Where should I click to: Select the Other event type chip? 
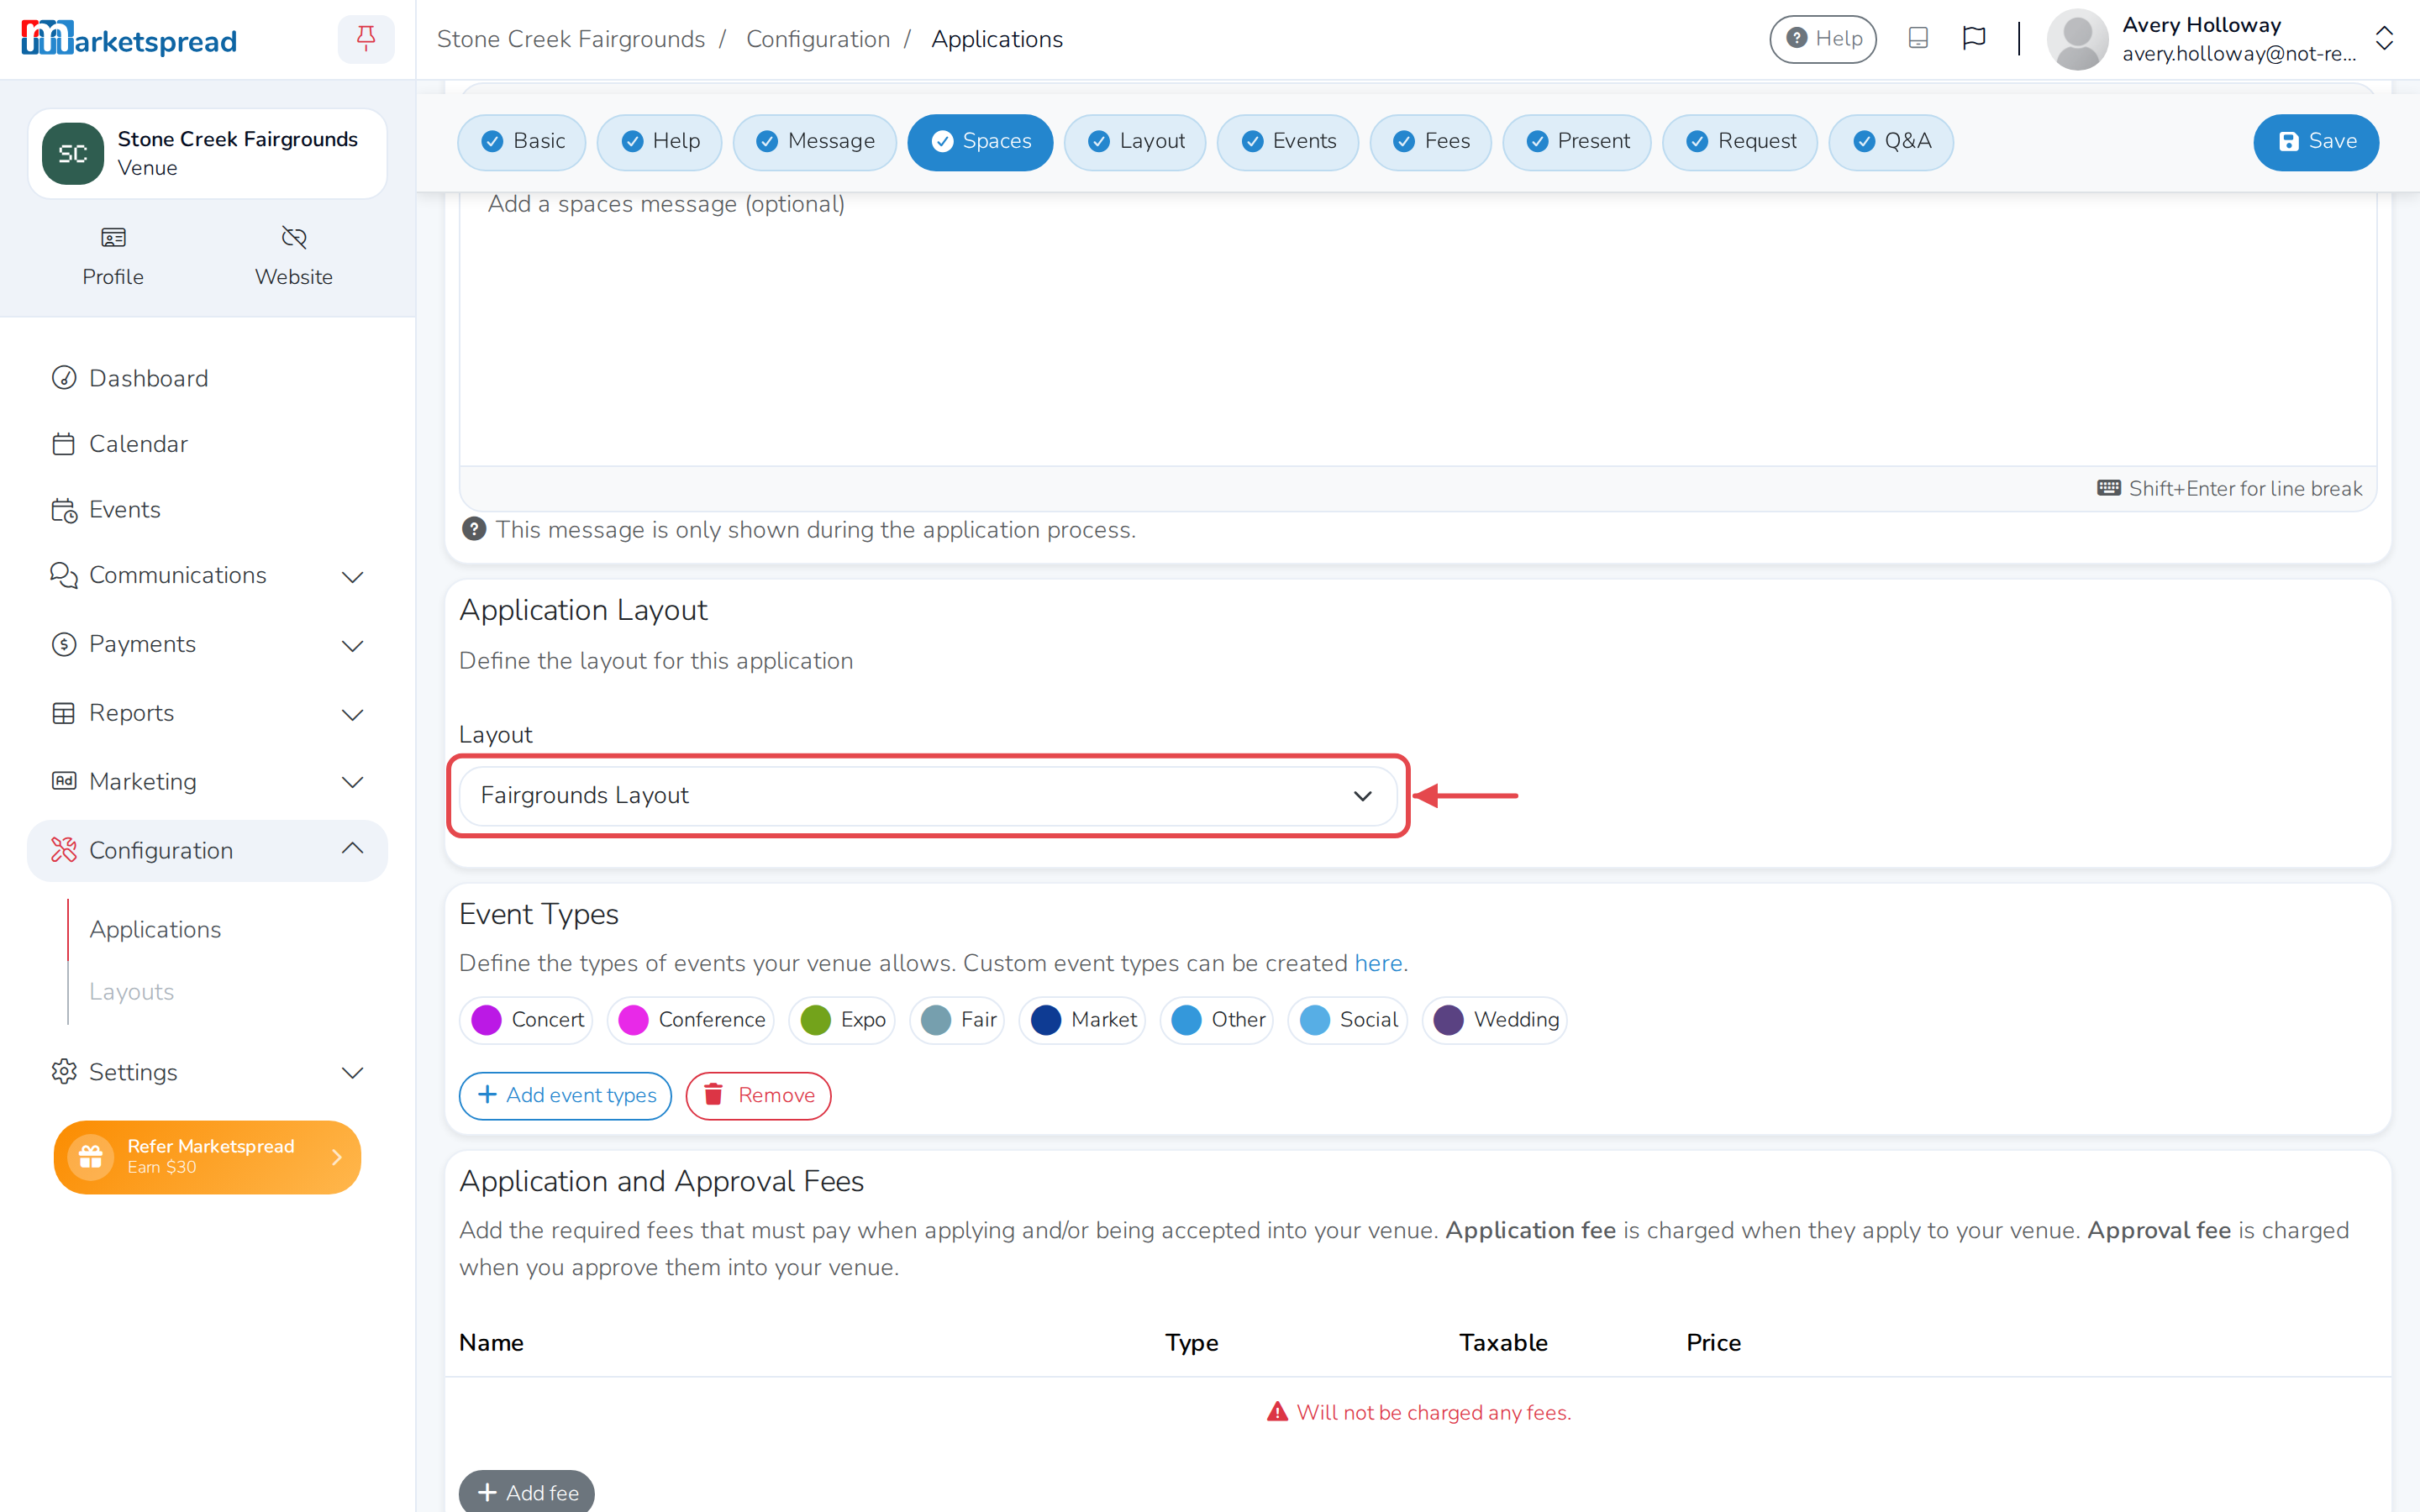click(x=1217, y=1020)
